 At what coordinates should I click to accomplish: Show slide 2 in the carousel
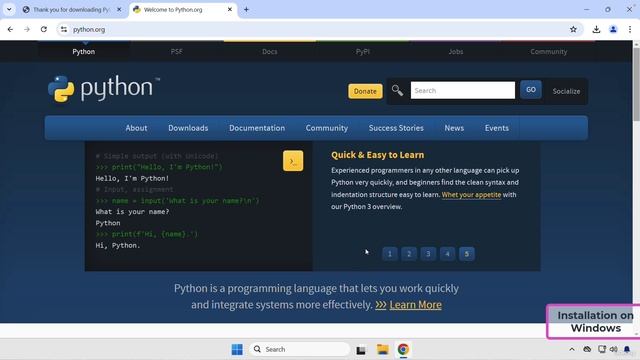409,254
